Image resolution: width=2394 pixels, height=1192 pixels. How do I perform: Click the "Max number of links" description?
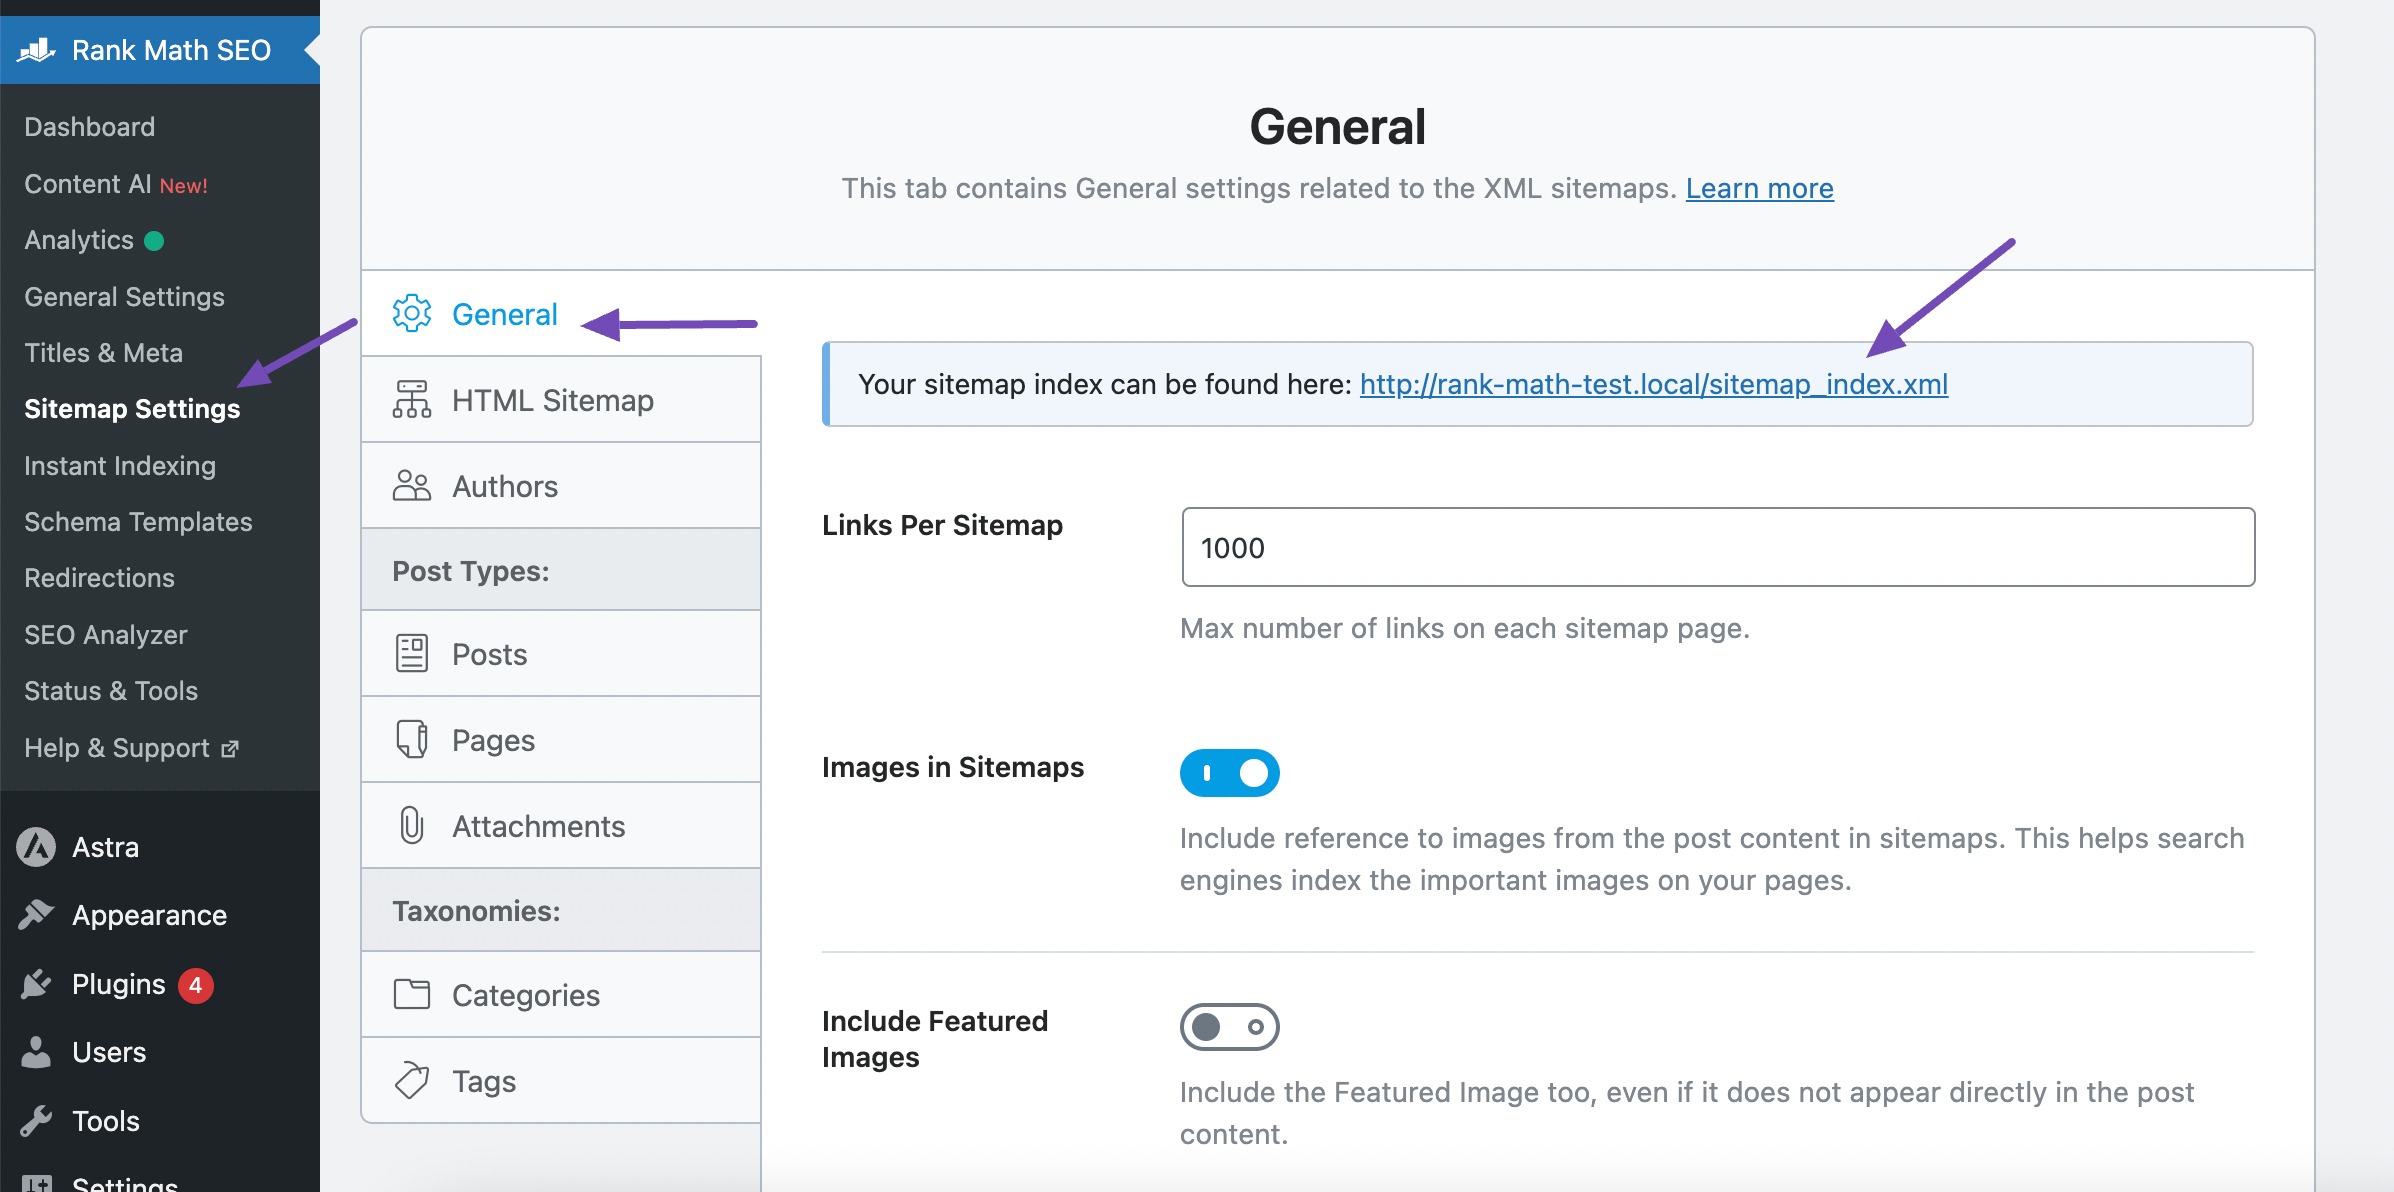[x=1465, y=628]
